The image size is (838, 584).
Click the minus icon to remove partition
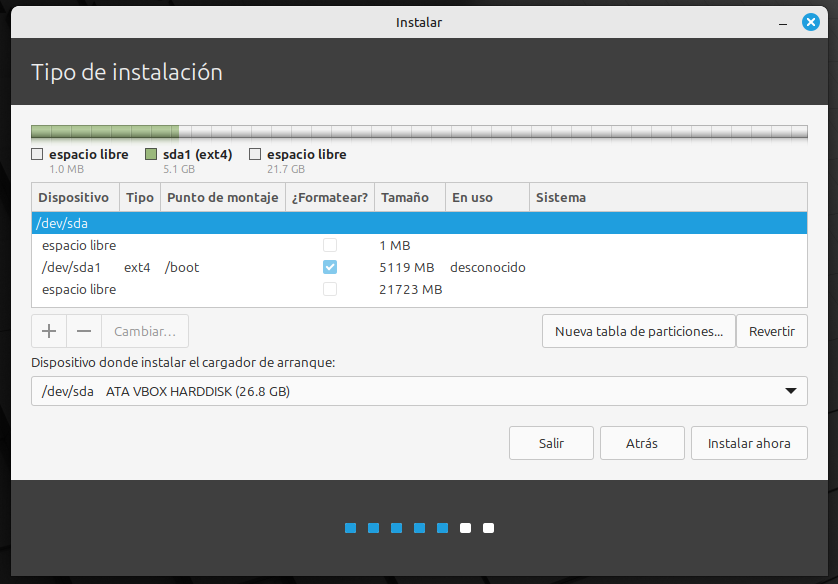(84, 331)
